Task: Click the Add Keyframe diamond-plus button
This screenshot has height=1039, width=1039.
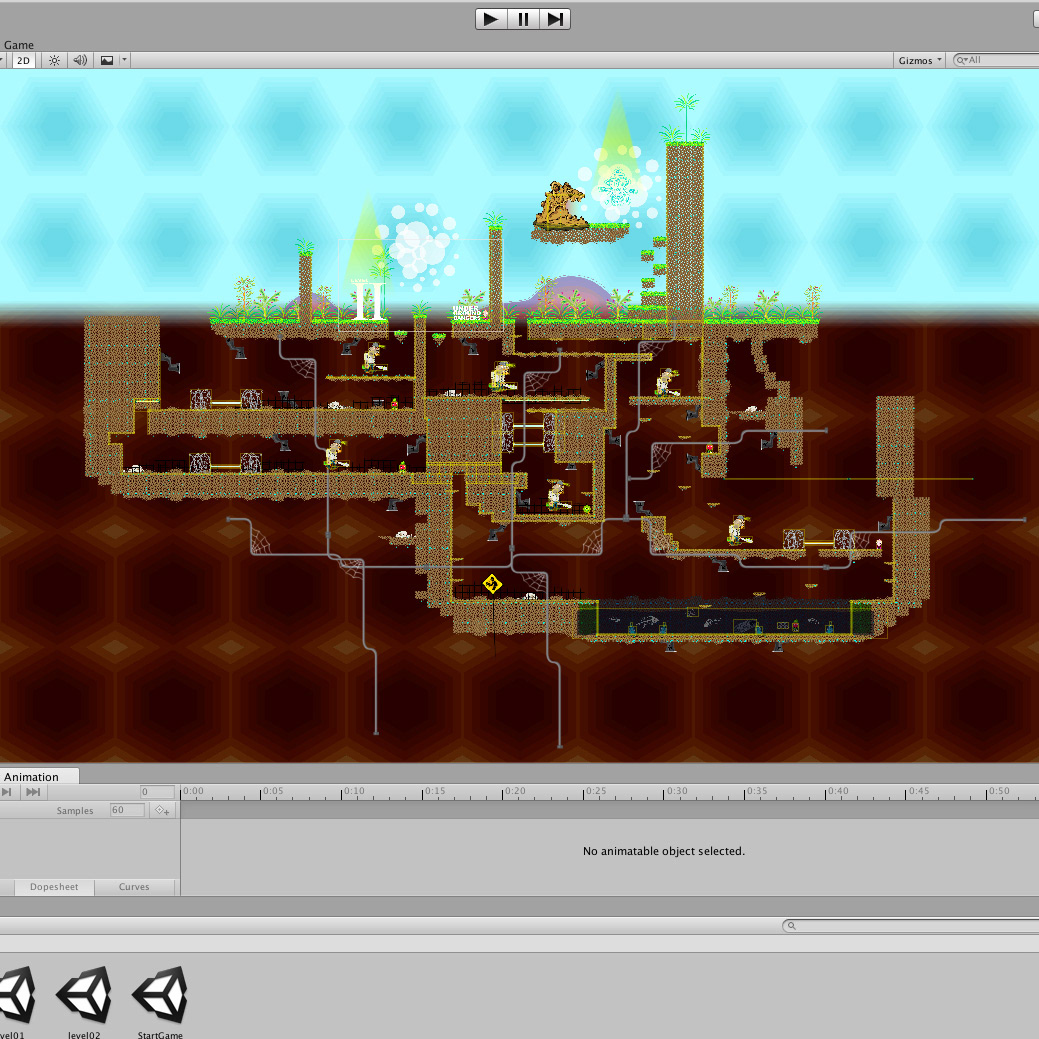Action: click(x=162, y=810)
